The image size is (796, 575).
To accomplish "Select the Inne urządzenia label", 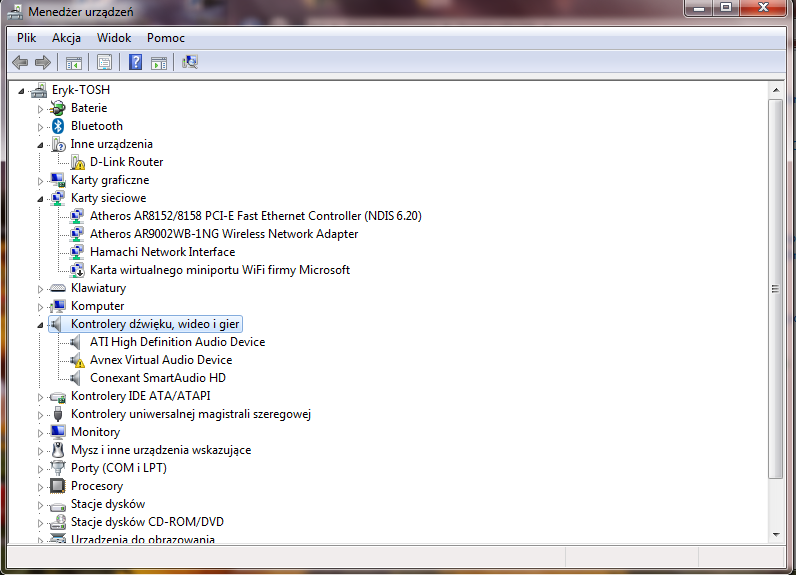I will coord(112,144).
